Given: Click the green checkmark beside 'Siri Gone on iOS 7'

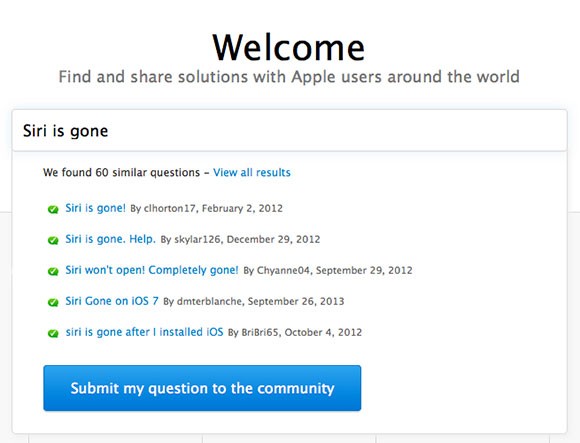Looking at the screenshot, I should (x=53, y=302).
